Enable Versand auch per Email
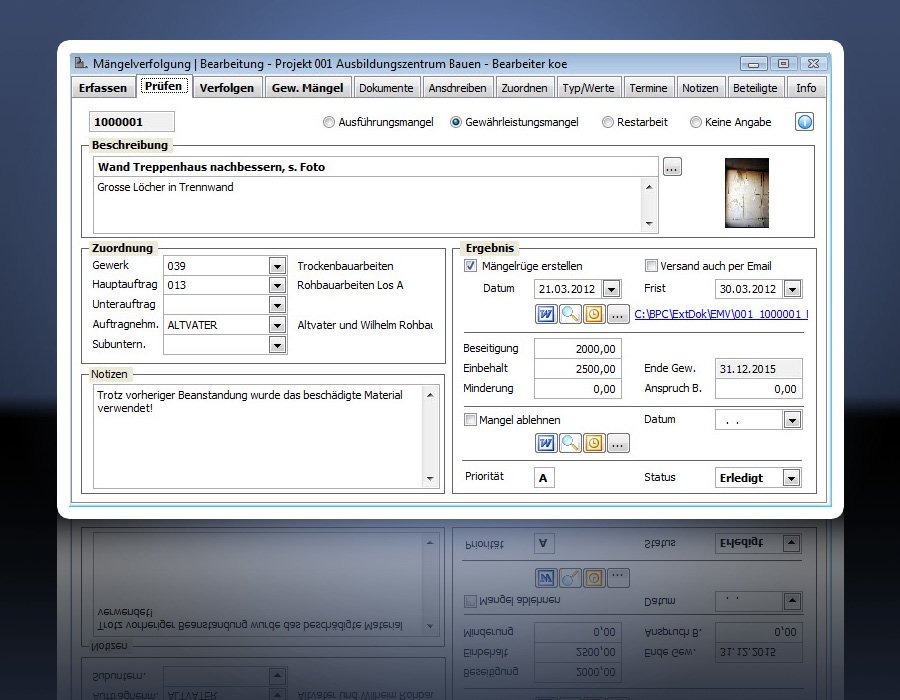The width and height of the screenshot is (900, 700). pos(651,266)
